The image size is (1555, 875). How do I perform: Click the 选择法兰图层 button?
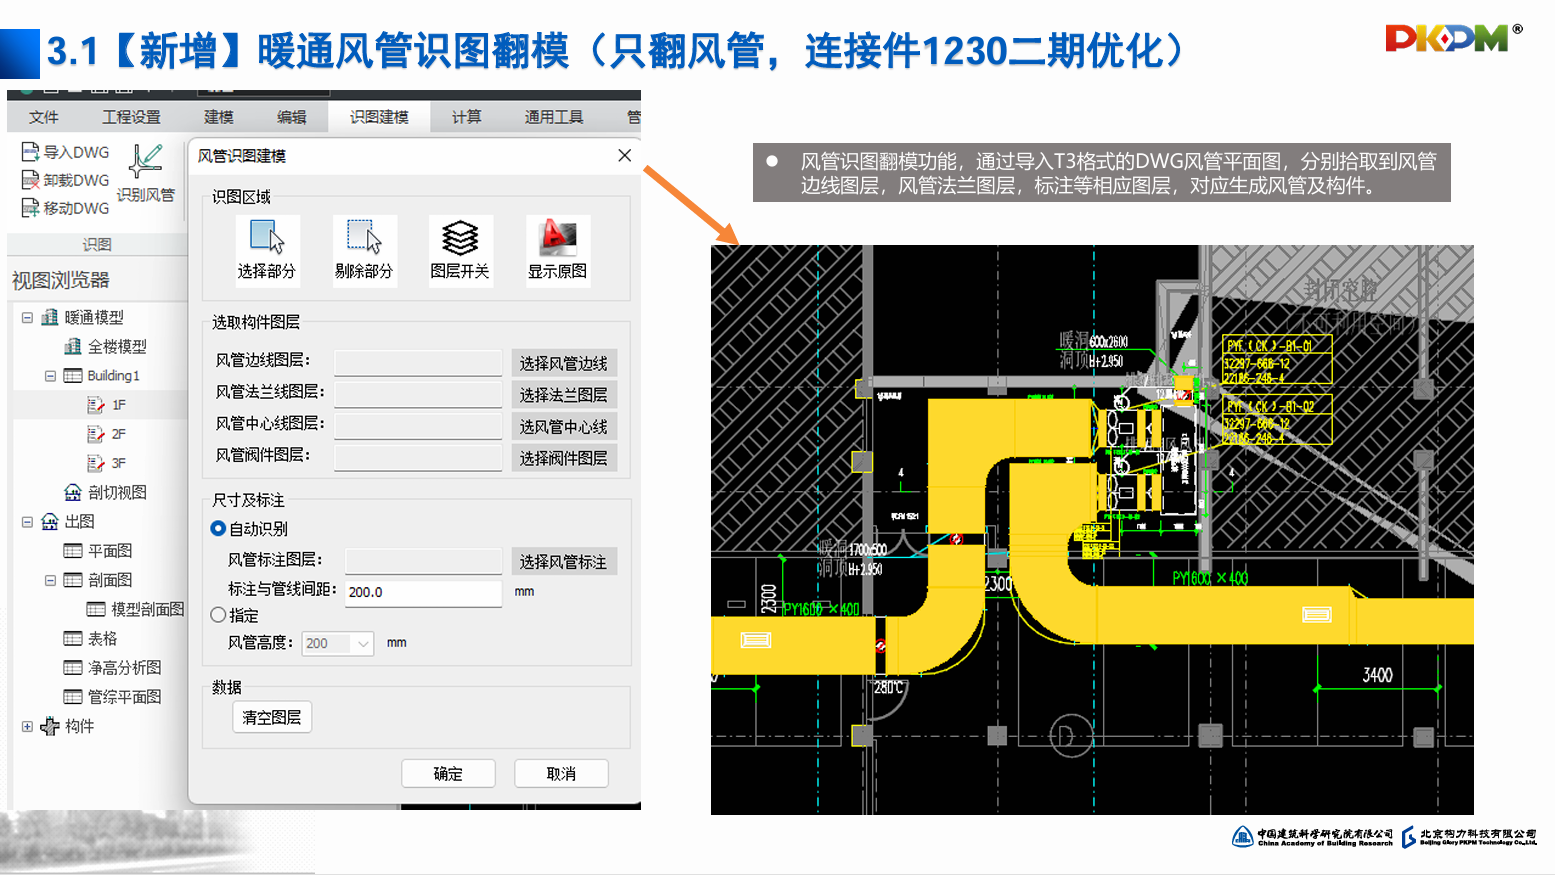tap(564, 395)
